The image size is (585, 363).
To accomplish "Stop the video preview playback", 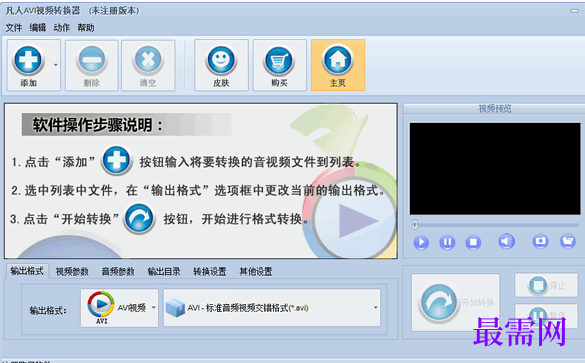I will [473, 242].
